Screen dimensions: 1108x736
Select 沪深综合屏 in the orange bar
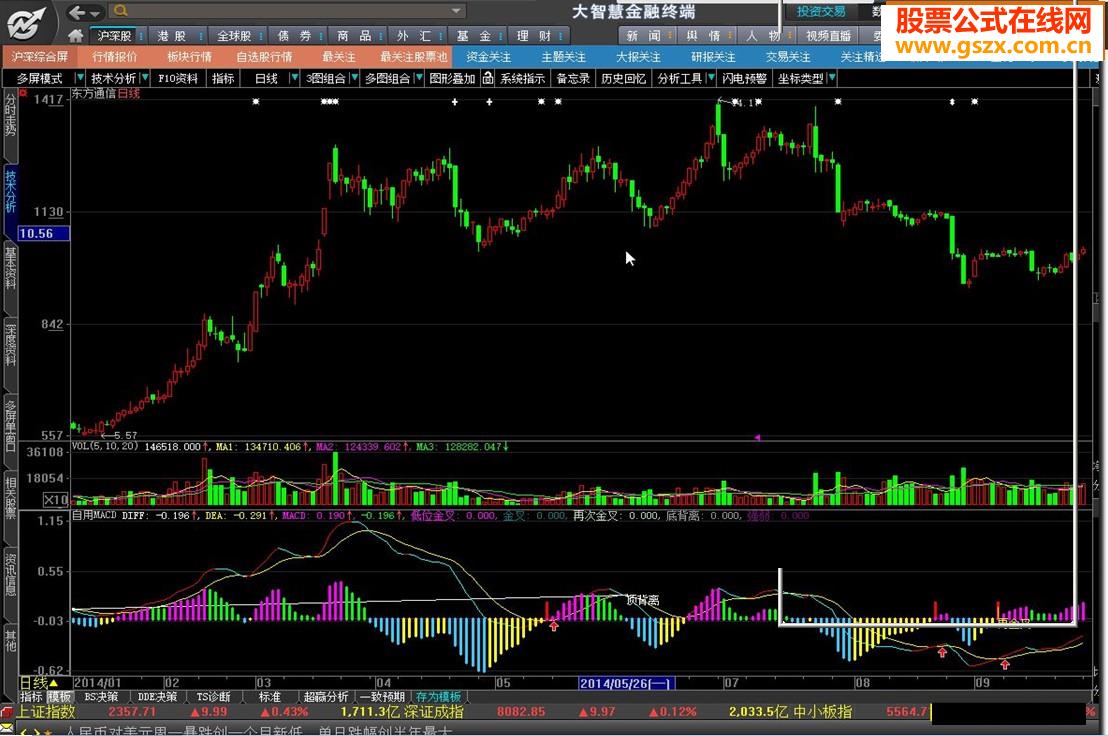(40, 57)
